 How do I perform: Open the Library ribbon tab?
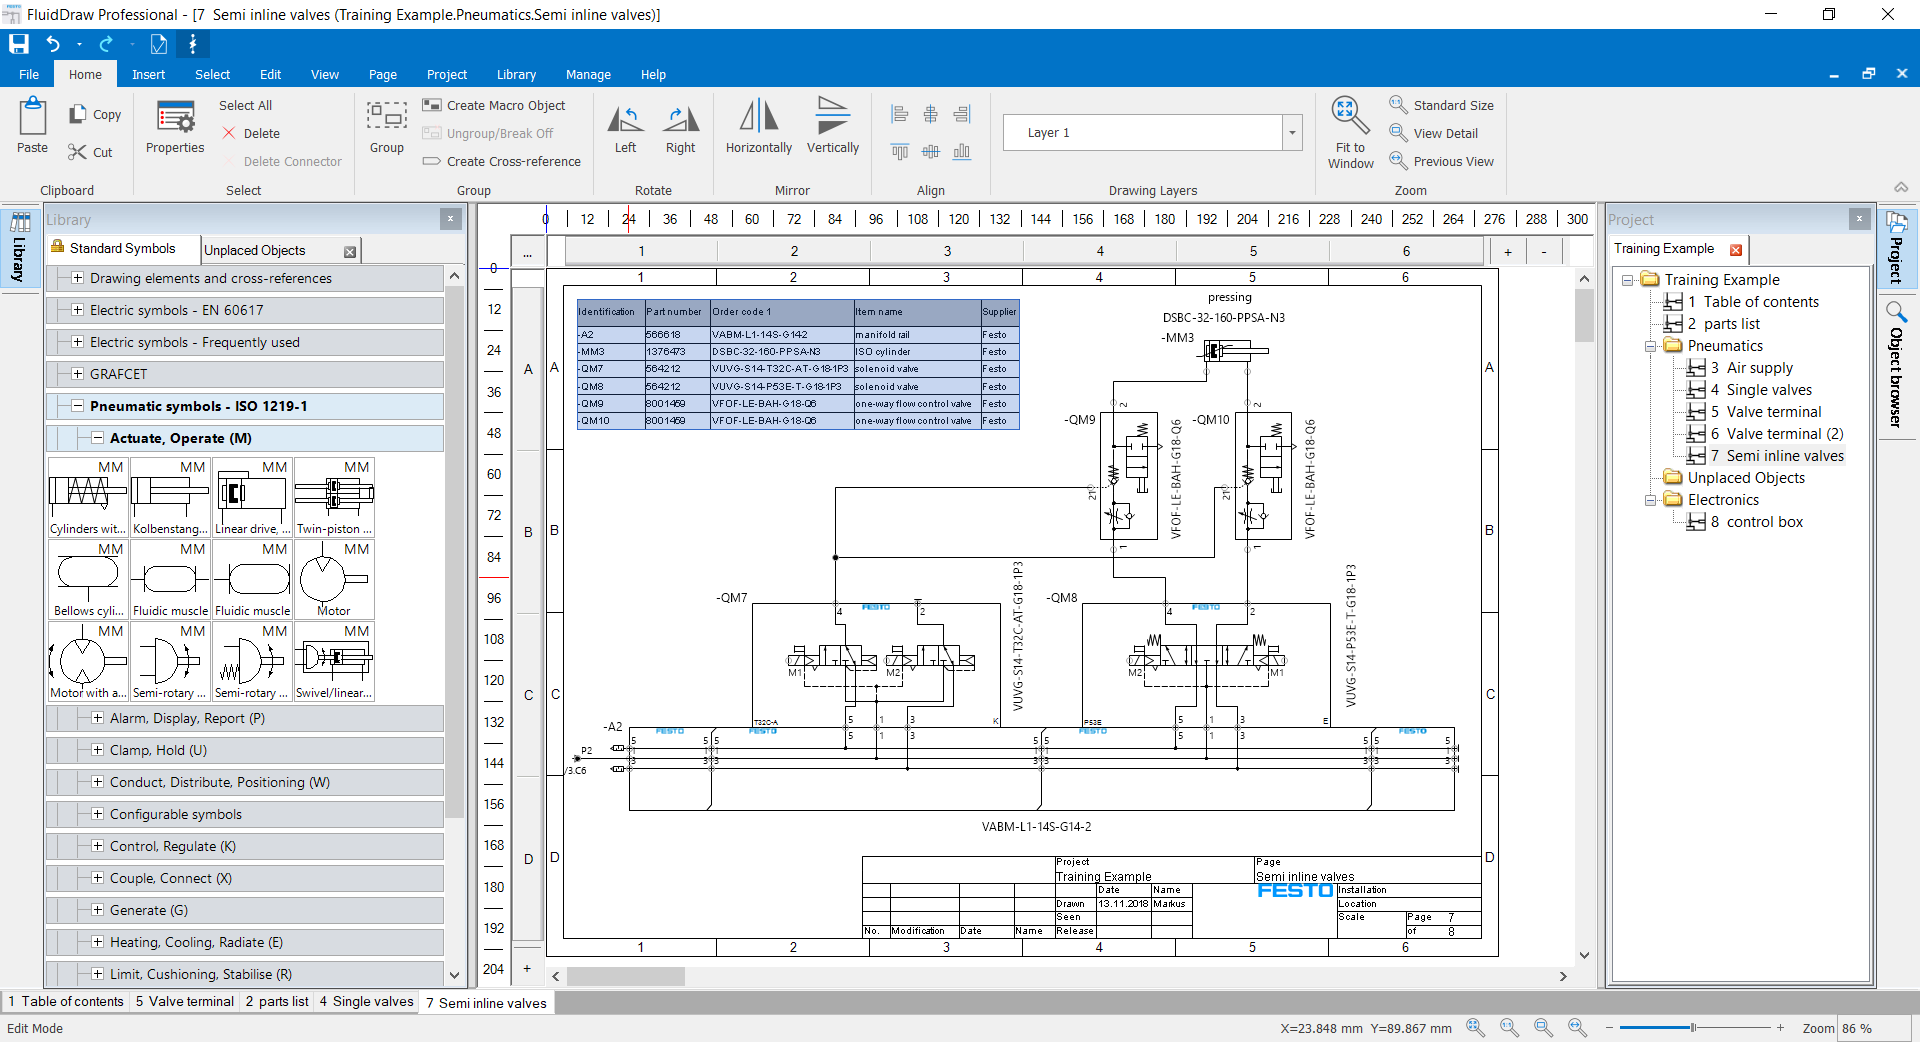point(516,74)
